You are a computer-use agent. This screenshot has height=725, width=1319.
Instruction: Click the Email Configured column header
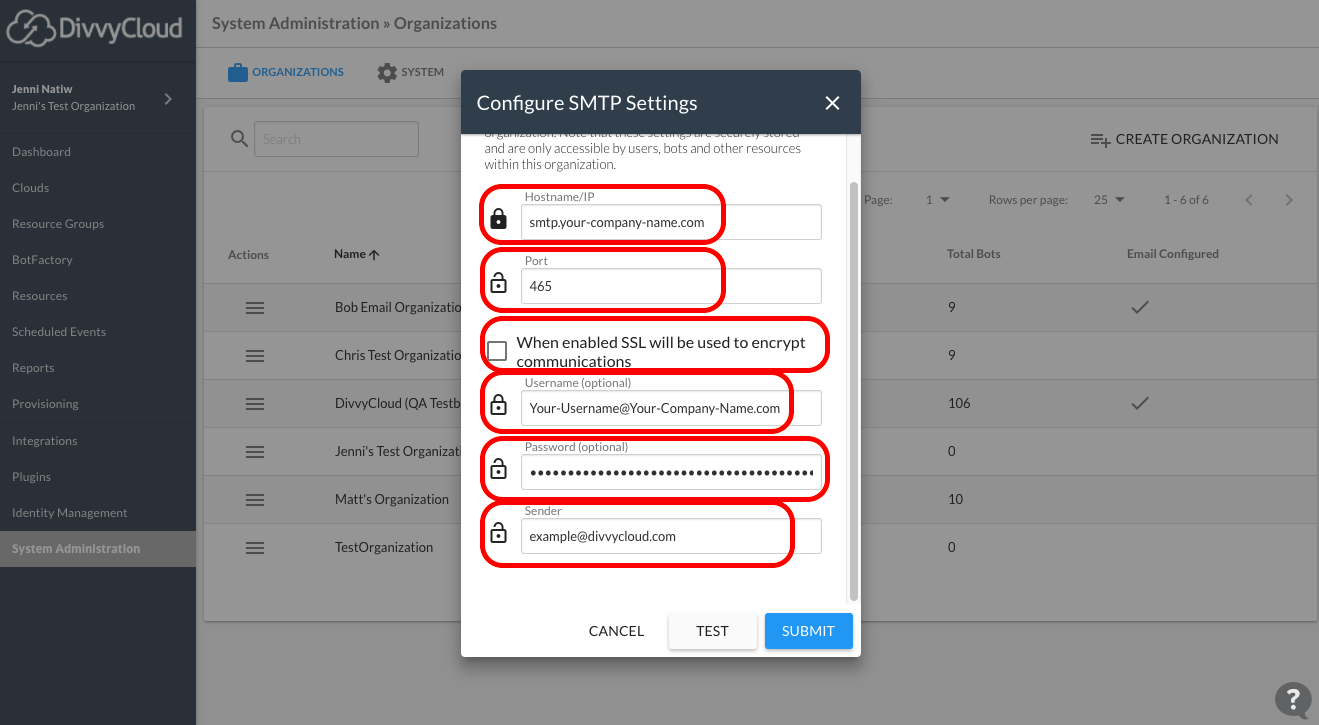[1173, 254]
